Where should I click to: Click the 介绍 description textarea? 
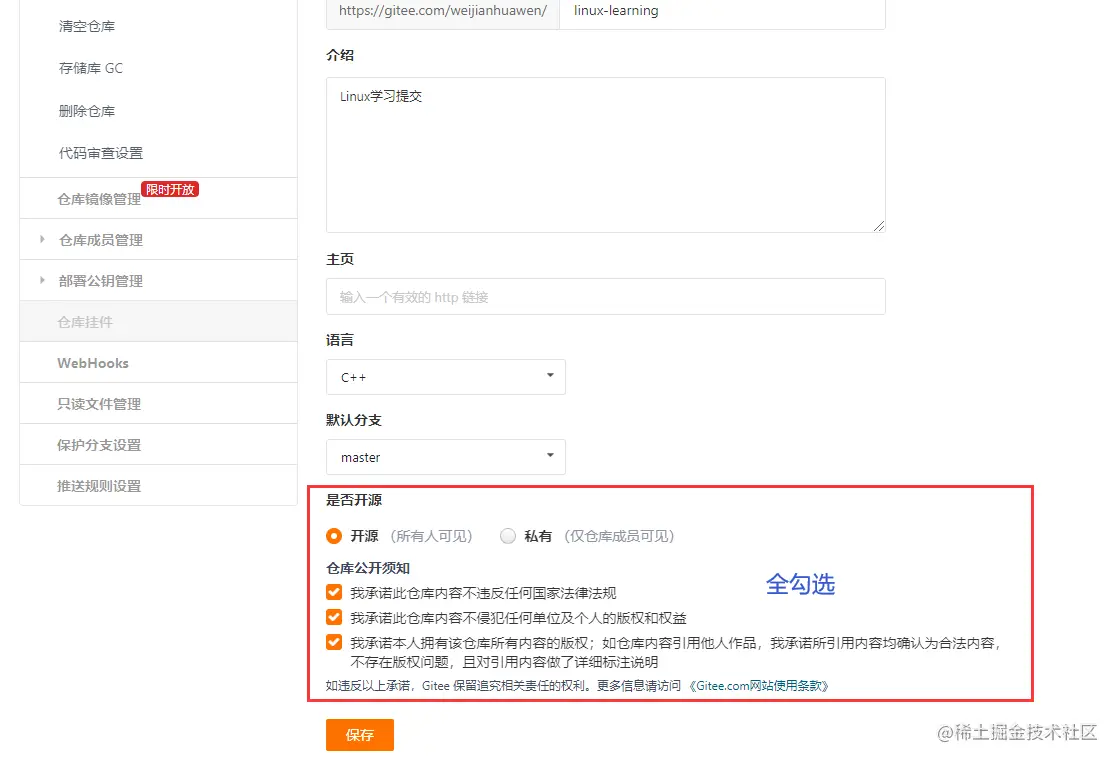[x=606, y=155]
